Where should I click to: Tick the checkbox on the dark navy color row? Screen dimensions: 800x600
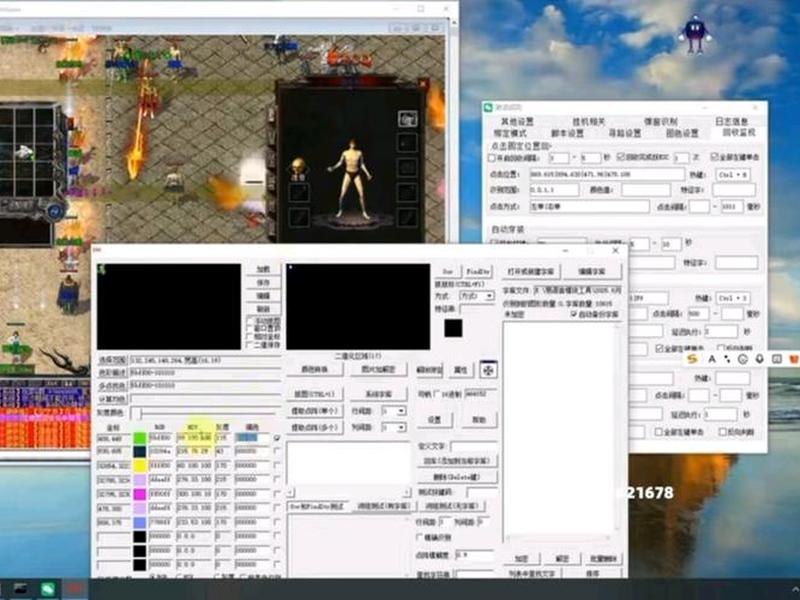pyautogui.click(x=277, y=452)
